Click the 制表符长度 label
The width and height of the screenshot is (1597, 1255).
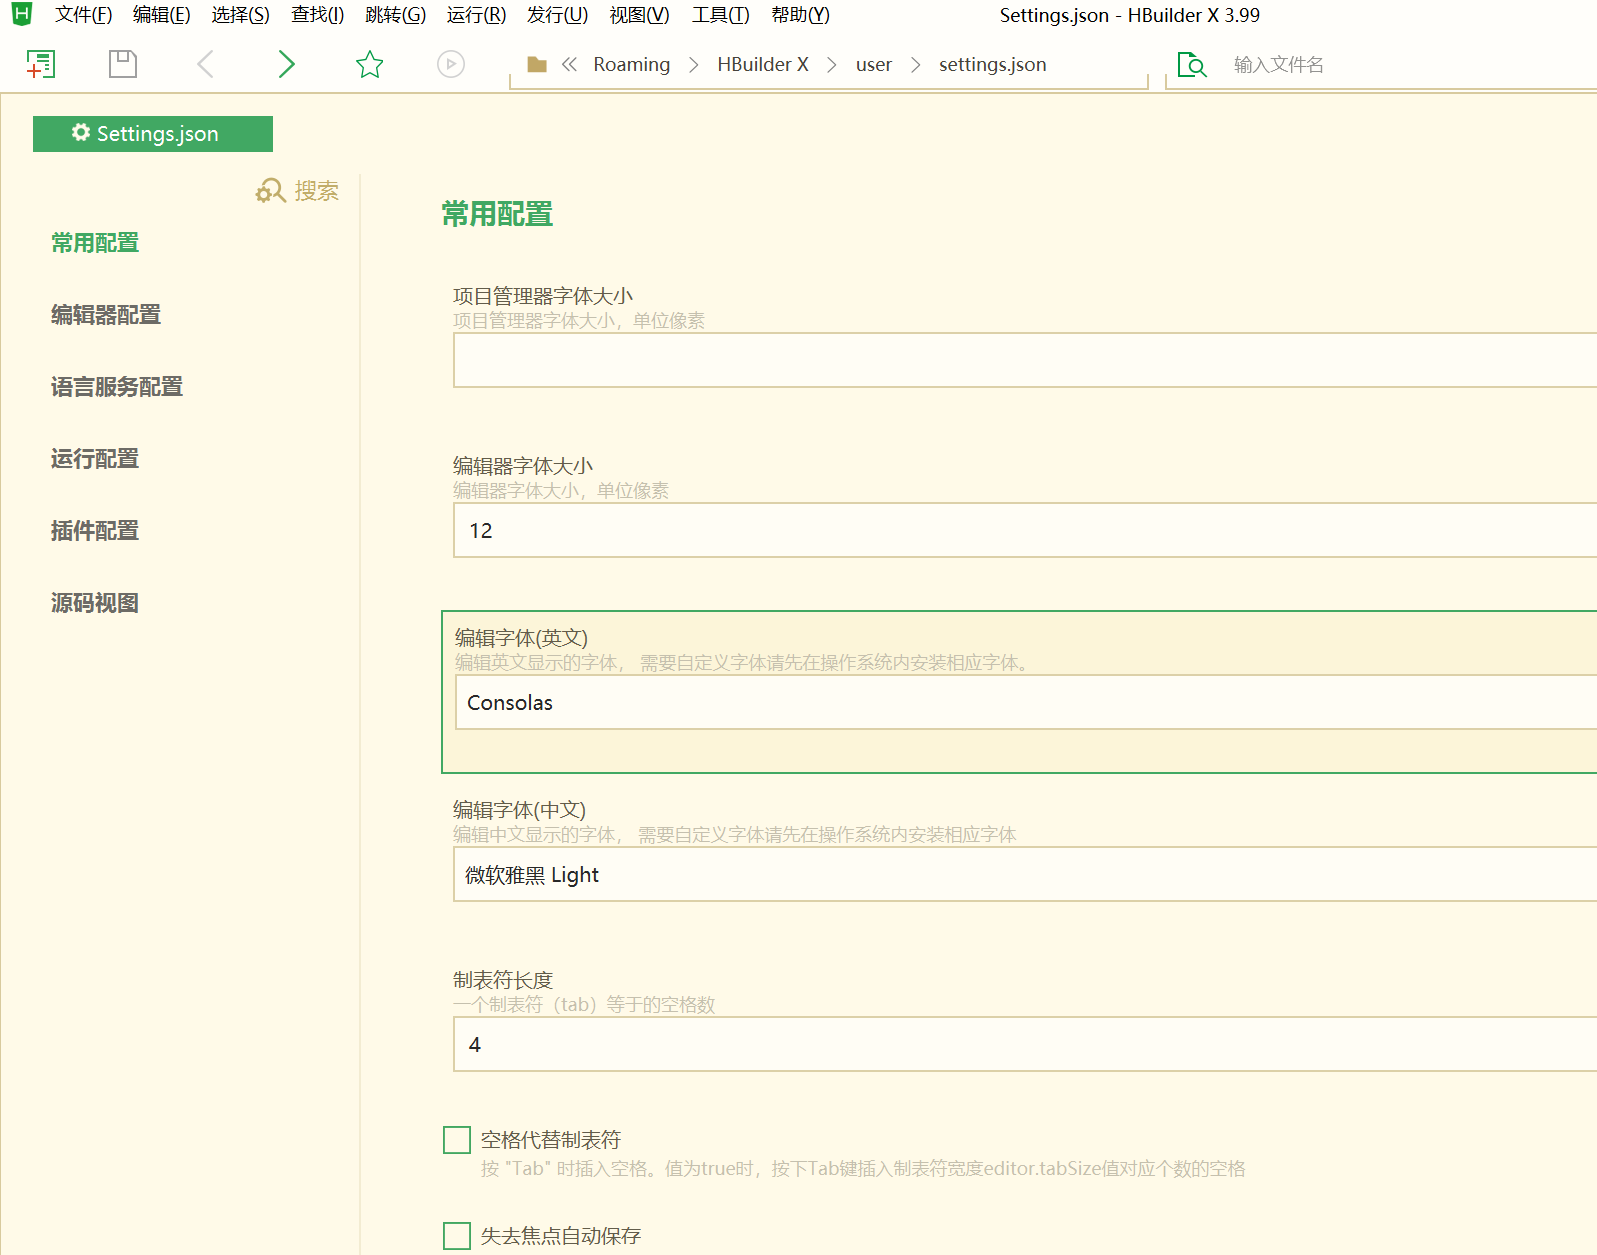(503, 980)
